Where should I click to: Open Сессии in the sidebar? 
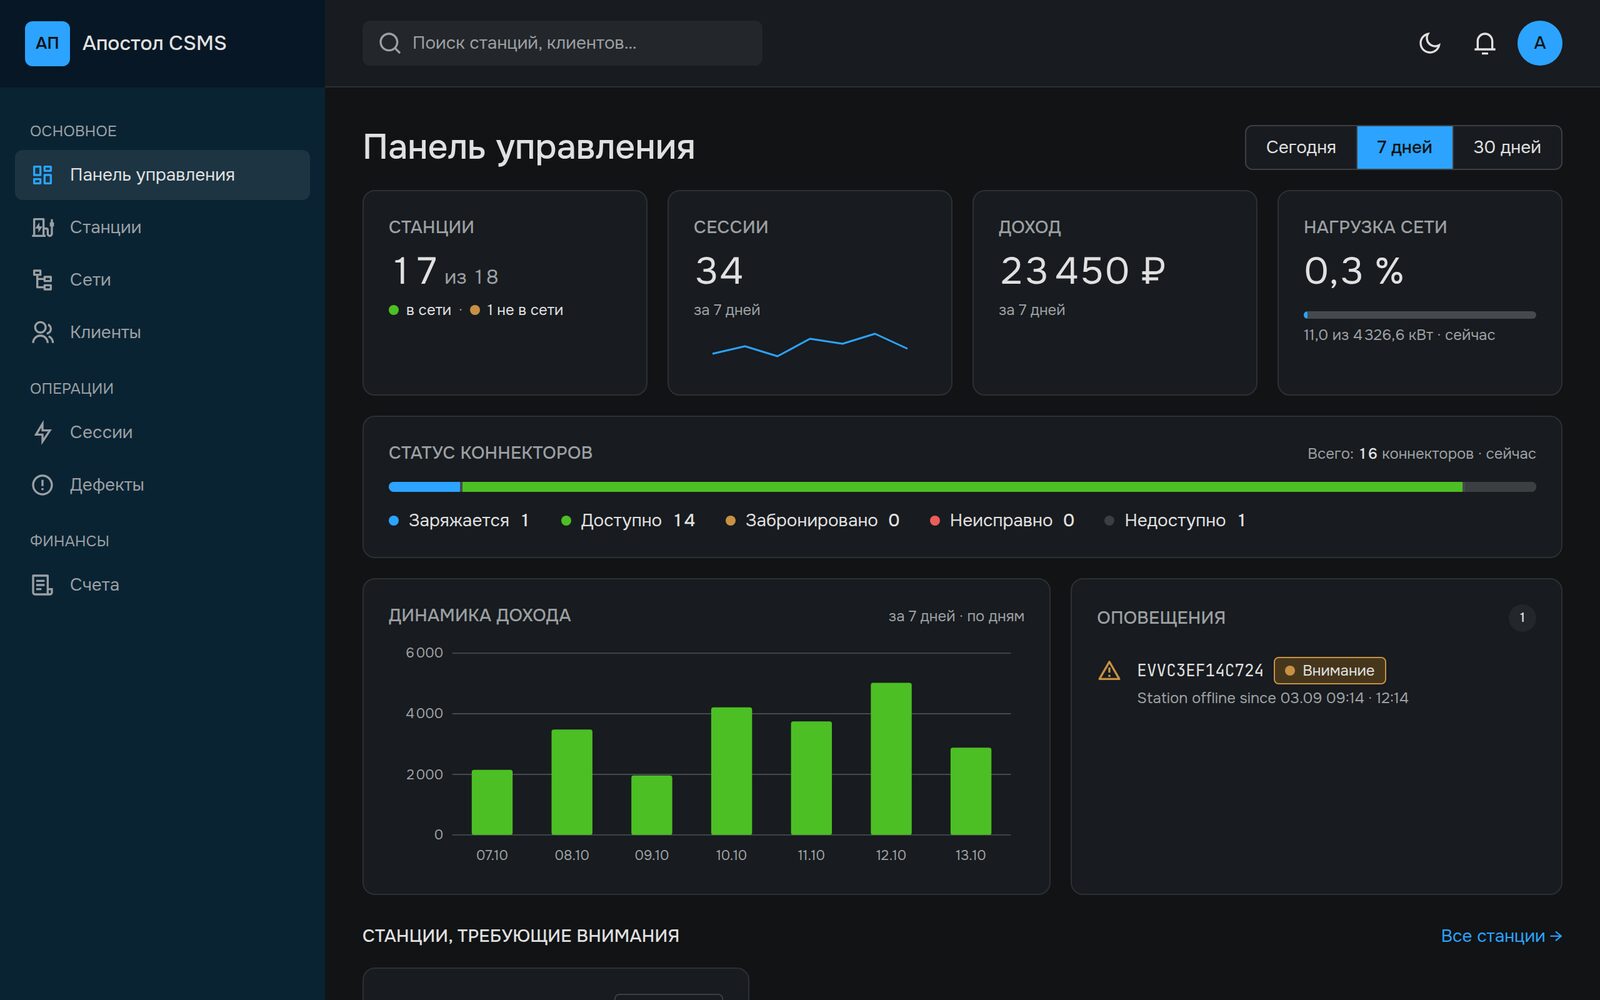tap(162, 432)
